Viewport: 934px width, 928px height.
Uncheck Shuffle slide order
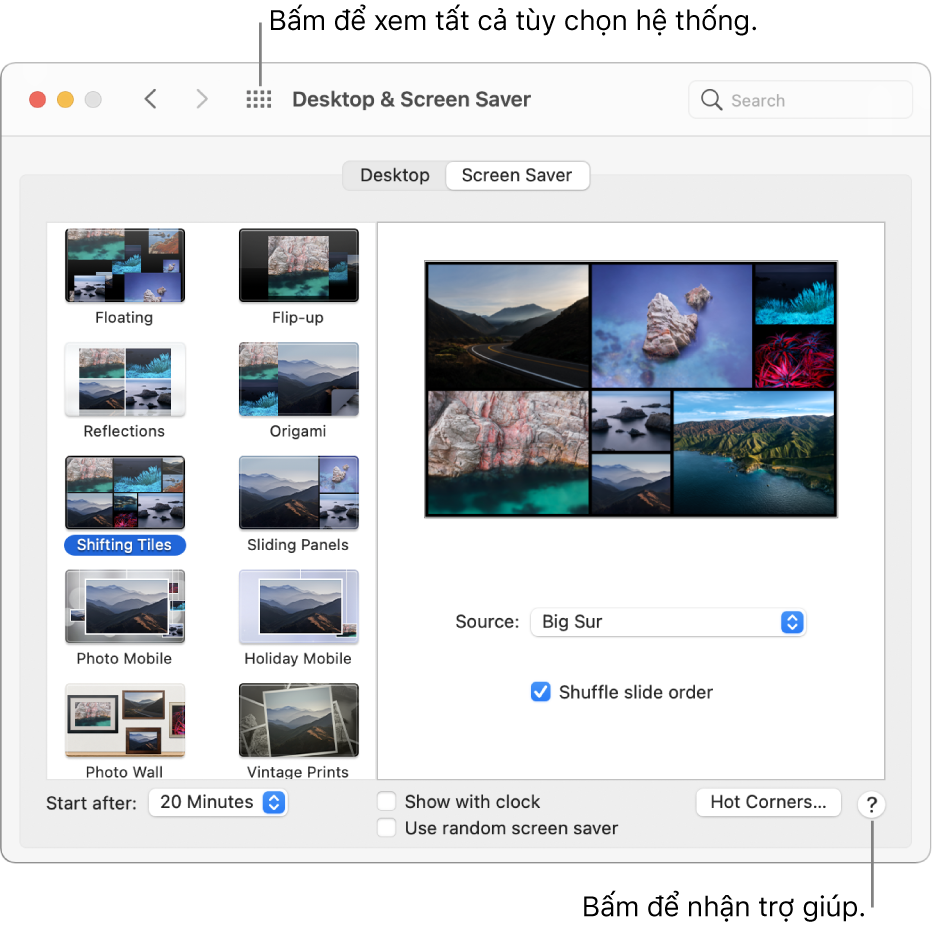click(x=541, y=692)
